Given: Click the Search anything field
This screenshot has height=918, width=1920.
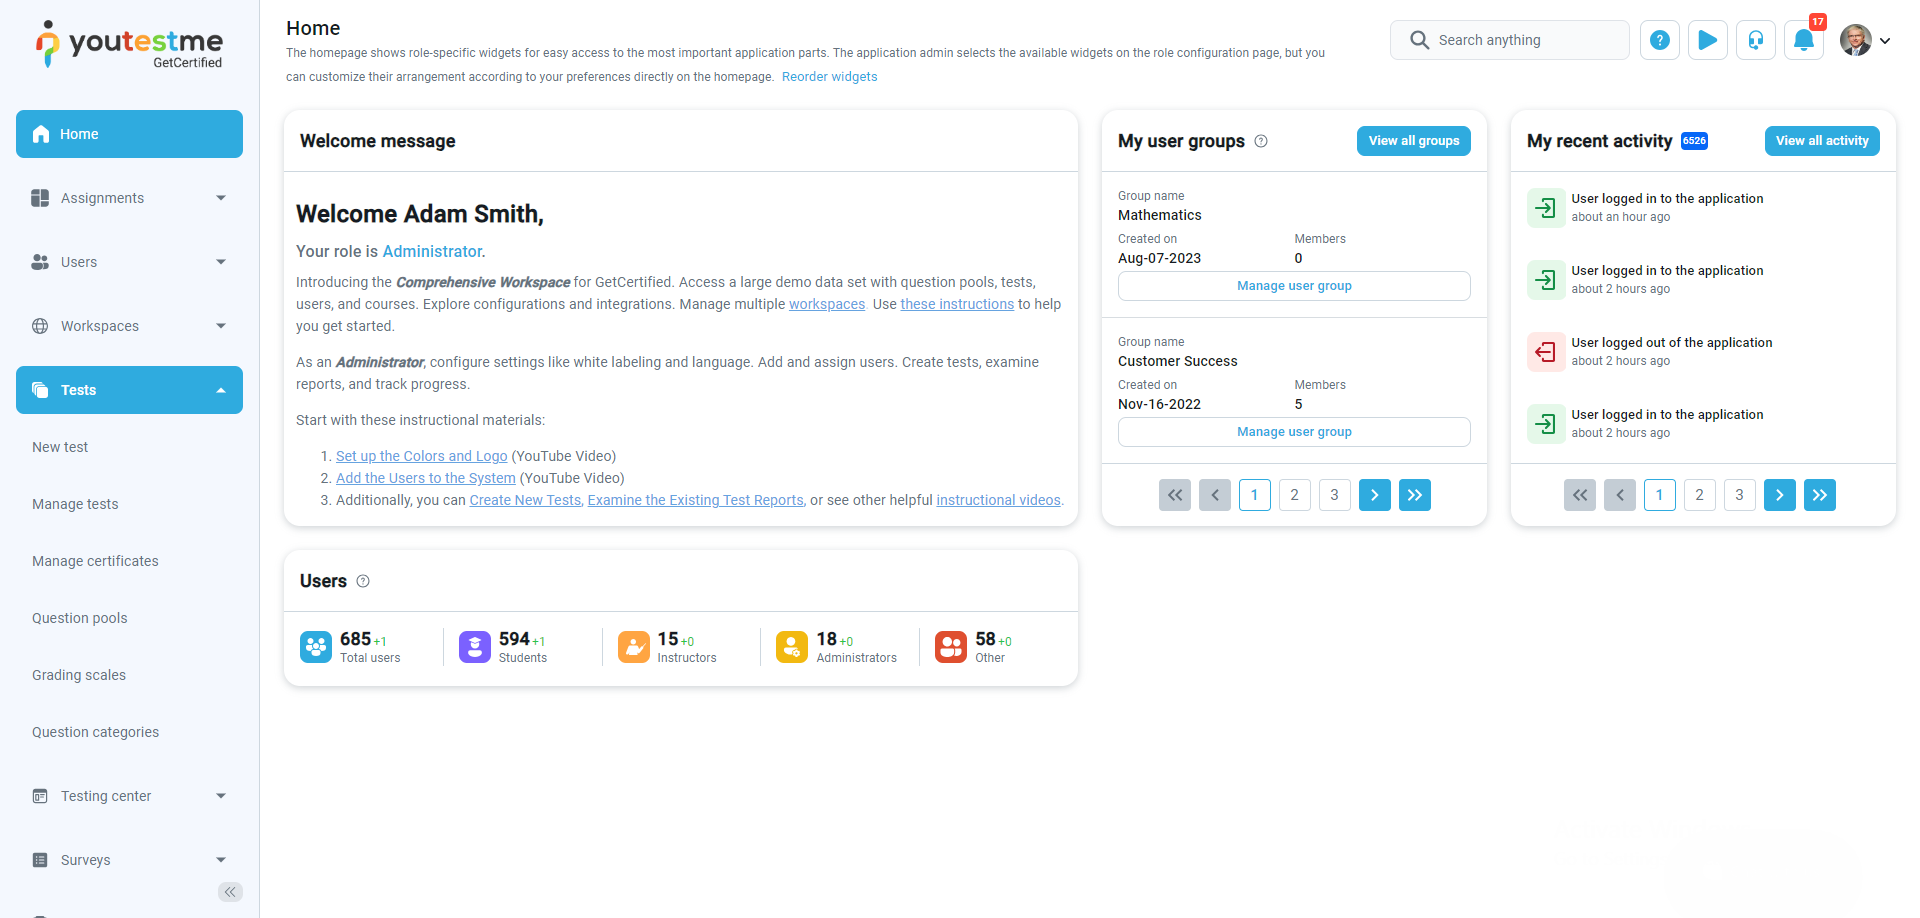Looking at the screenshot, I should tap(1509, 40).
